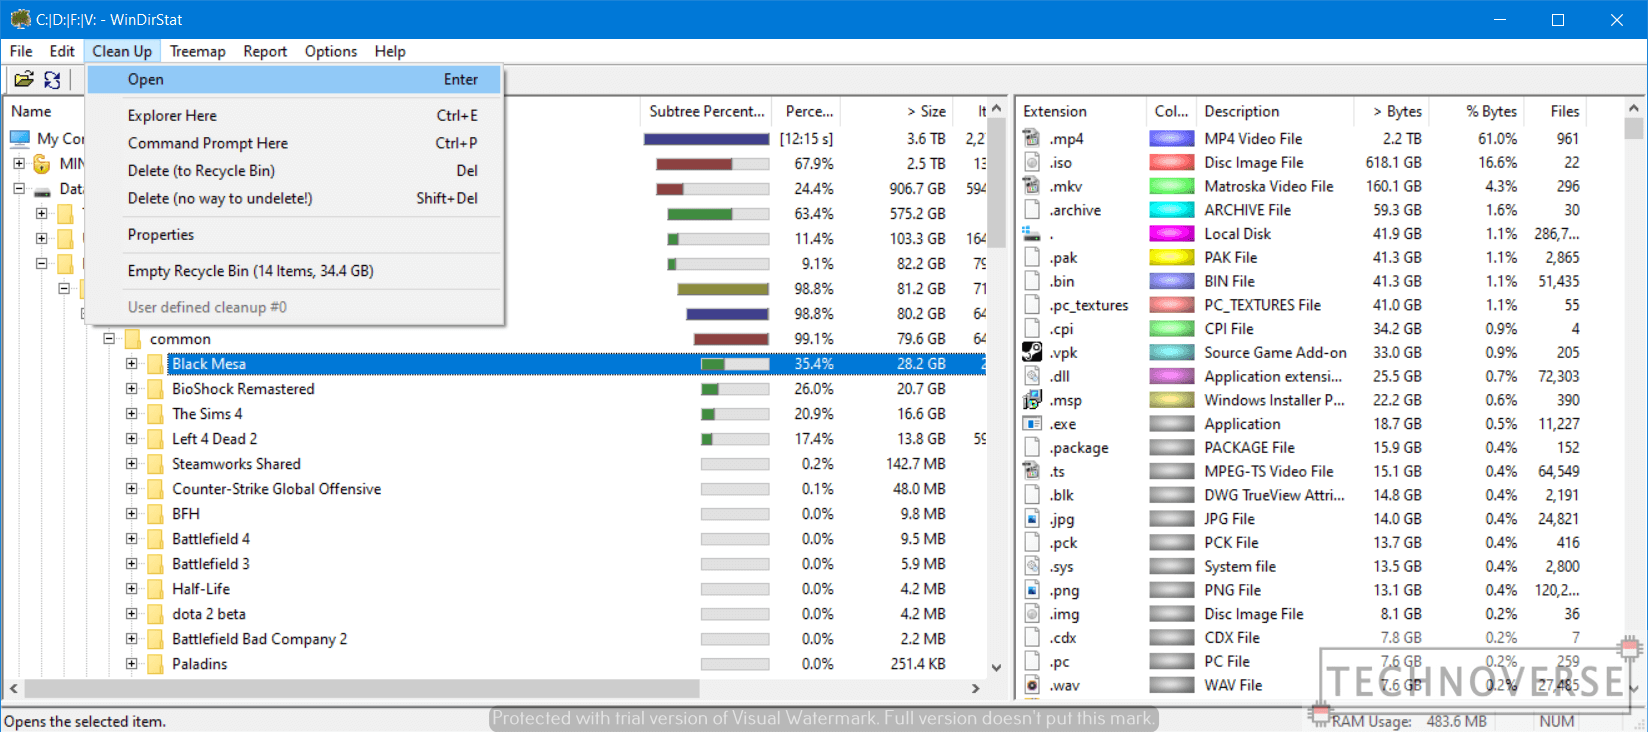Choose Properties from the Clean Up menu
The width and height of the screenshot is (1648, 732).
pos(295,235)
